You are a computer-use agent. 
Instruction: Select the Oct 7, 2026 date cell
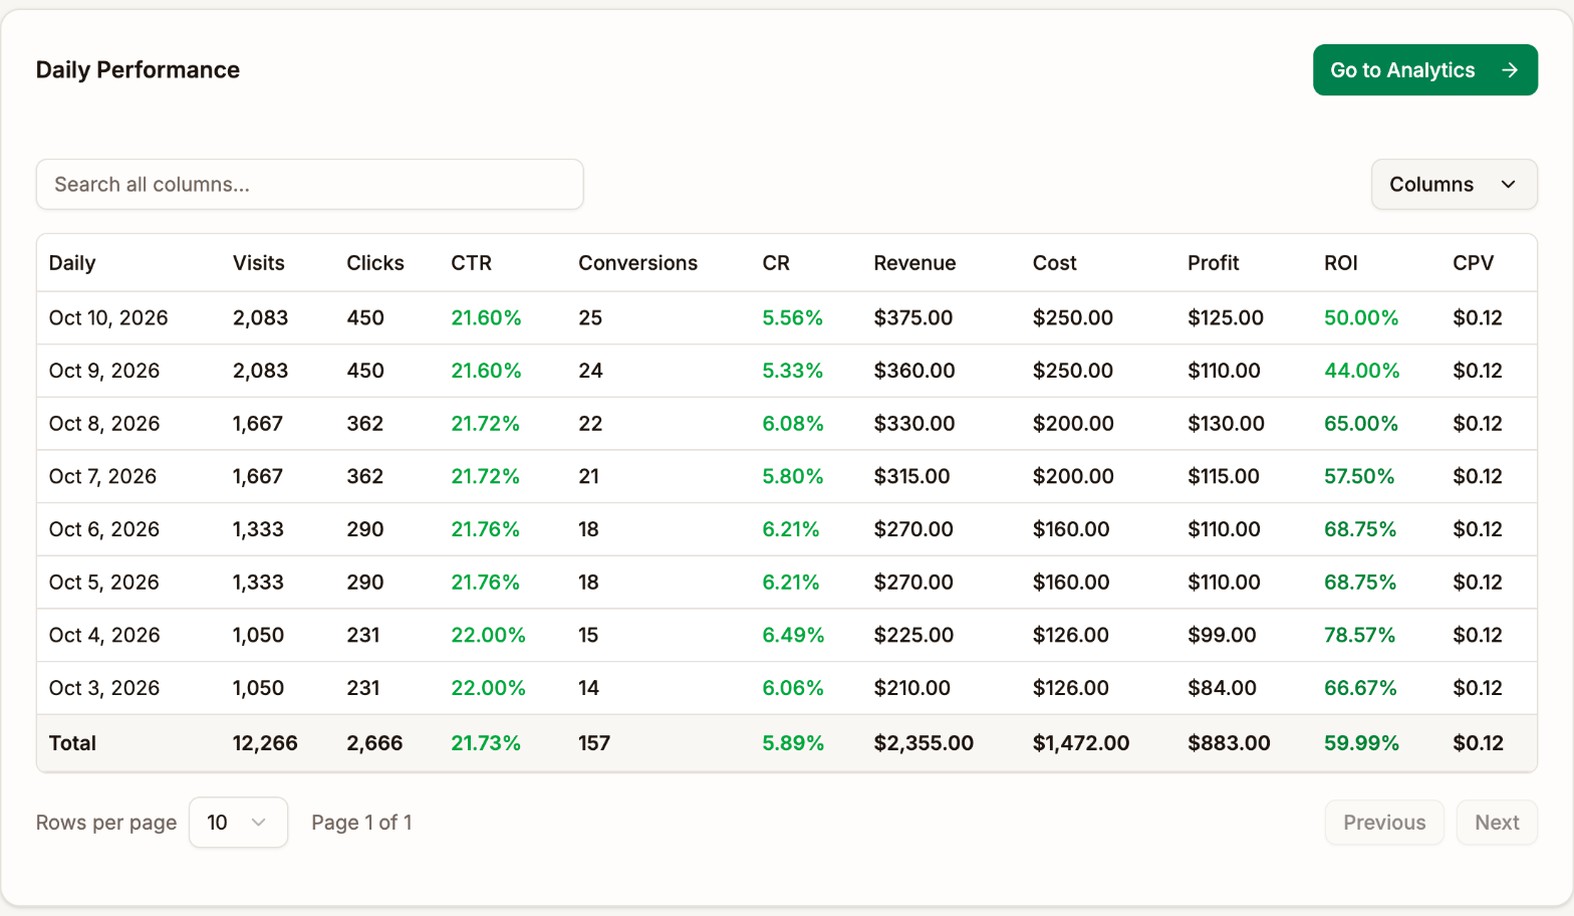pyautogui.click(x=103, y=477)
